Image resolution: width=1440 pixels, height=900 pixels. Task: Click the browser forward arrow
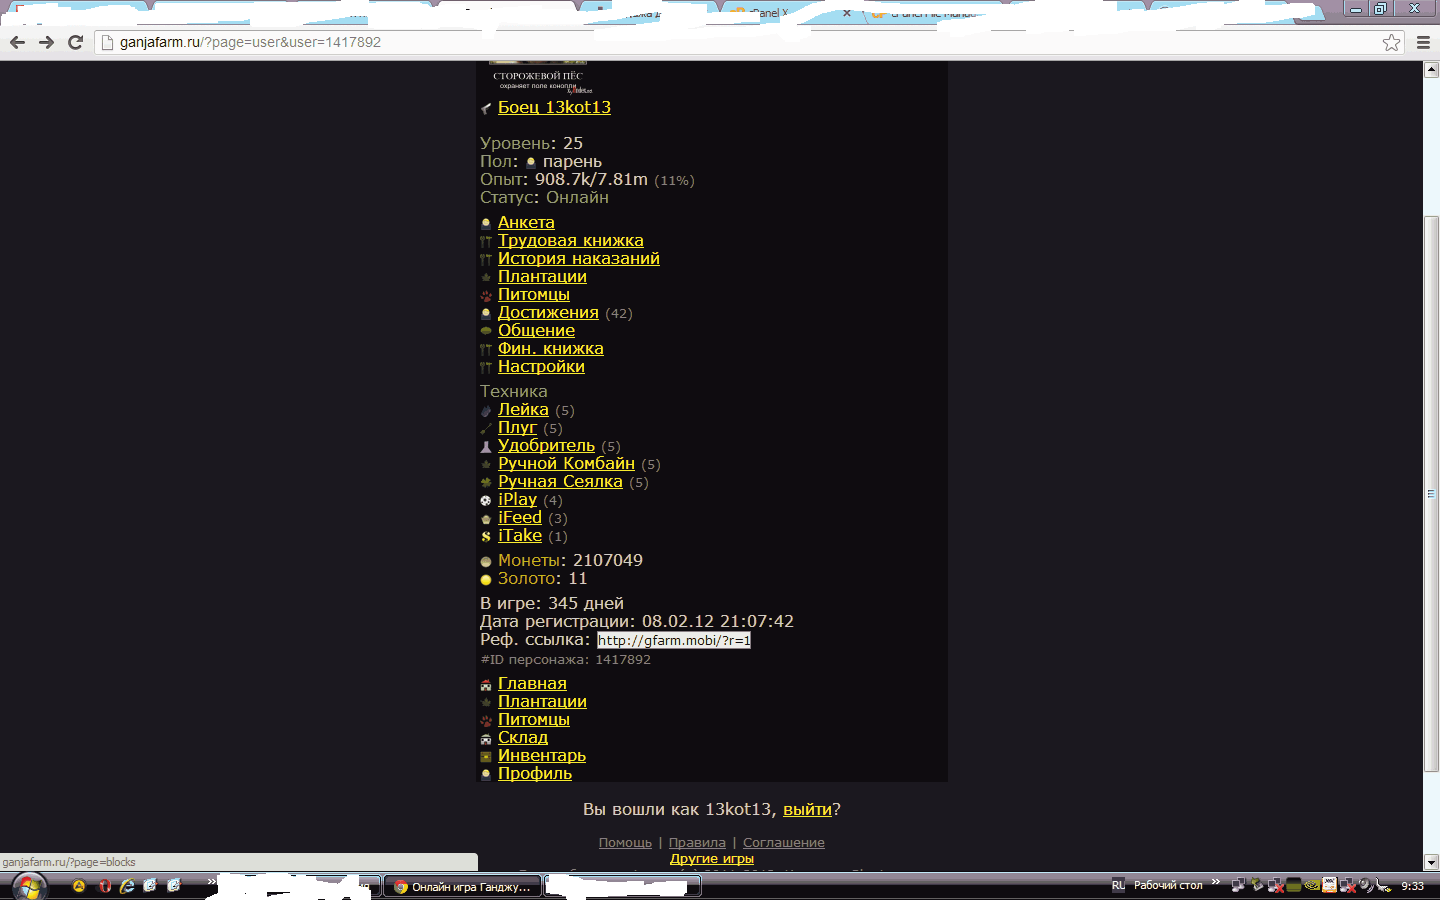tap(46, 42)
